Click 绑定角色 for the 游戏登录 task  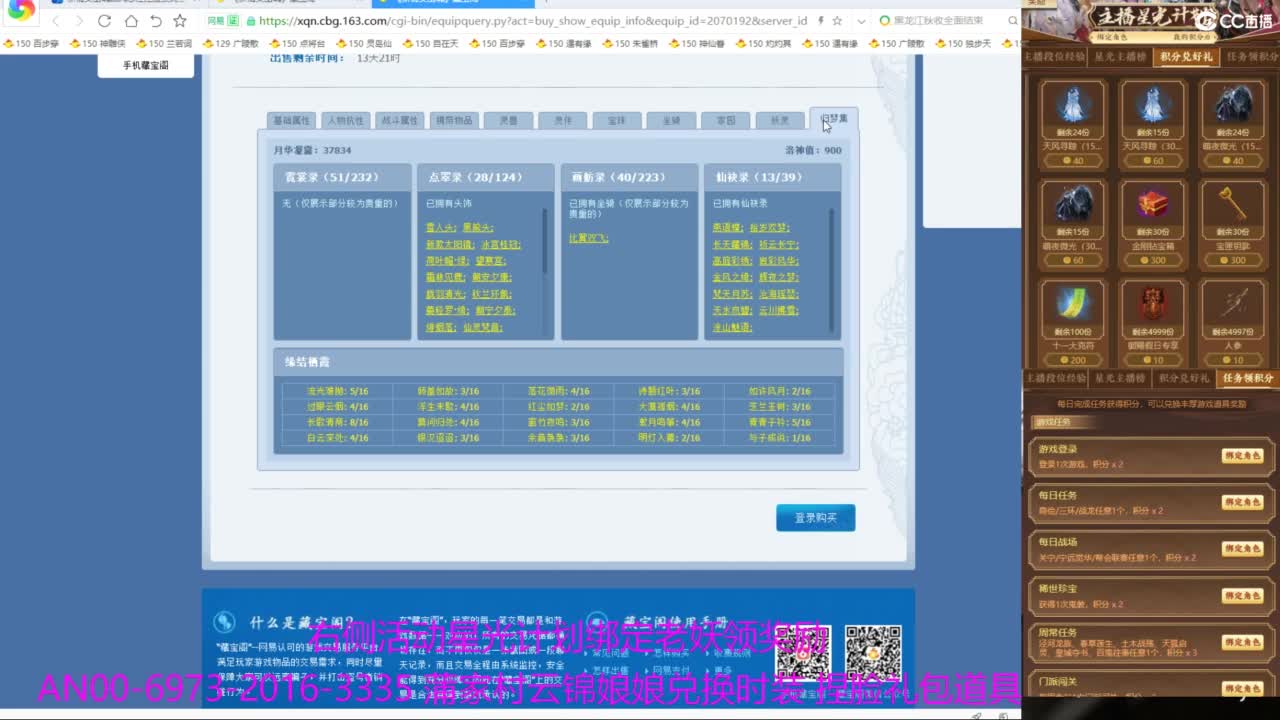tap(1242, 456)
